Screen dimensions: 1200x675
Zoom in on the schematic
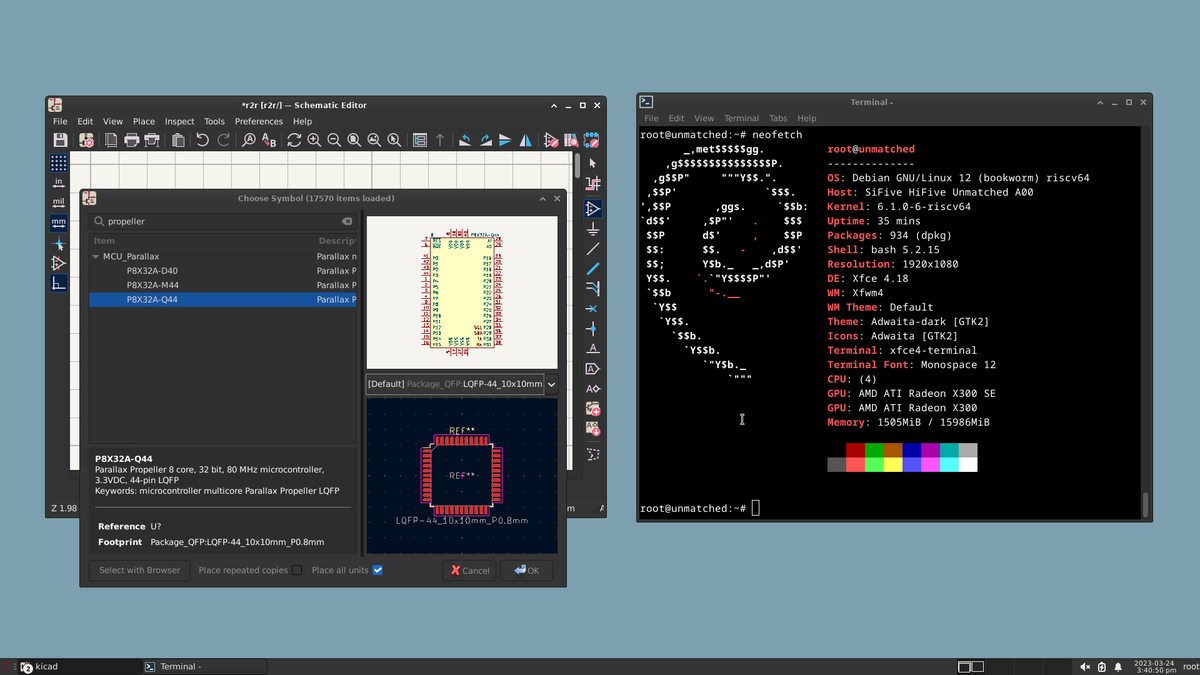tap(314, 141)
